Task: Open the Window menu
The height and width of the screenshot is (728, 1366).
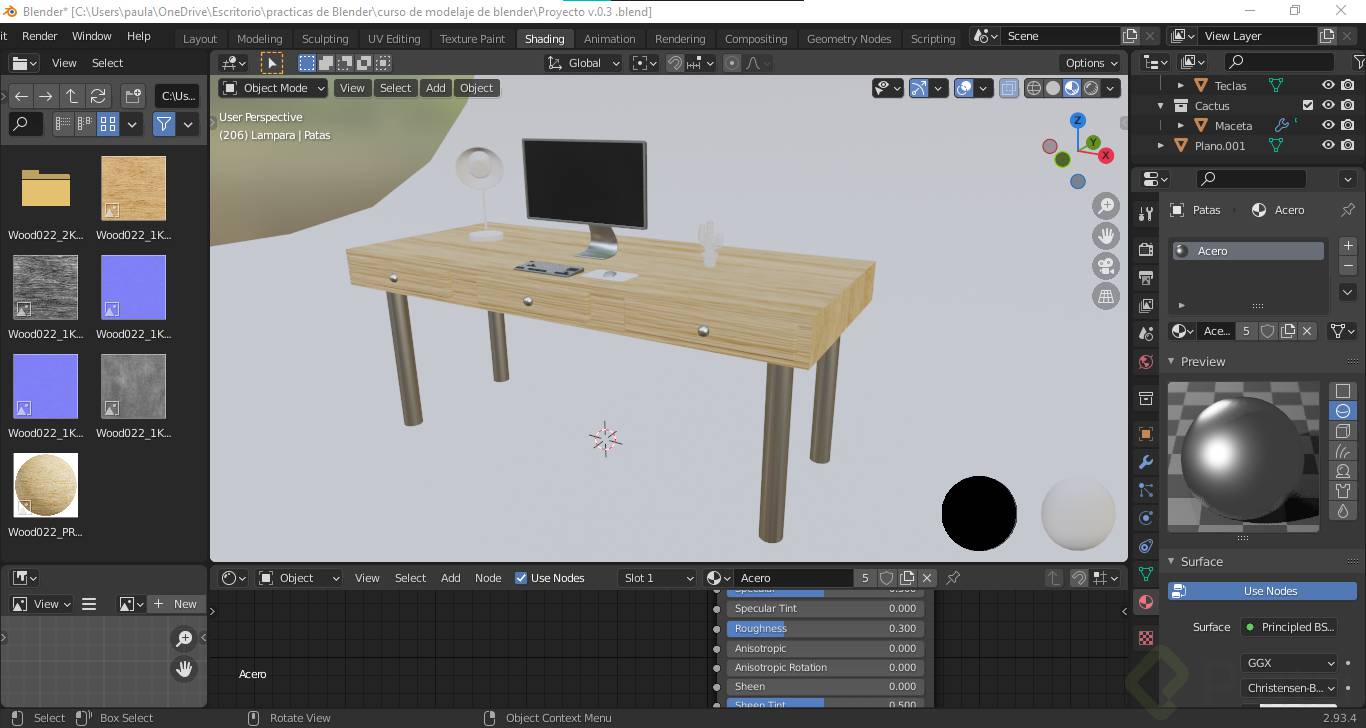Action: [92, 36]
